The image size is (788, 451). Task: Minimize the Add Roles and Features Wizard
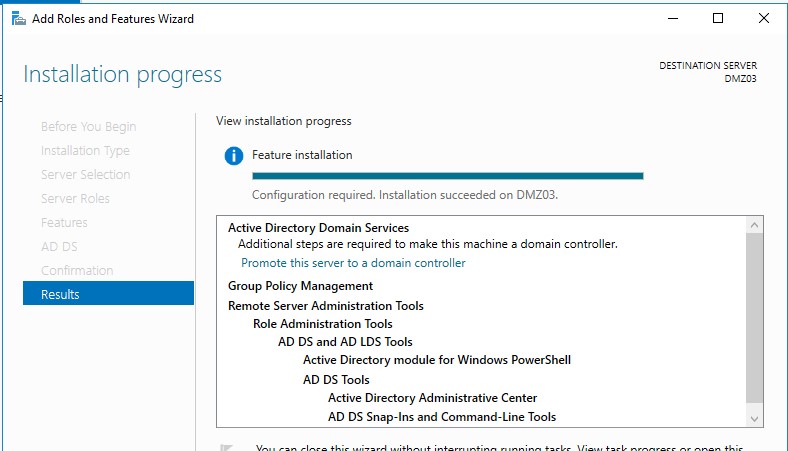[x=673, y=19]
